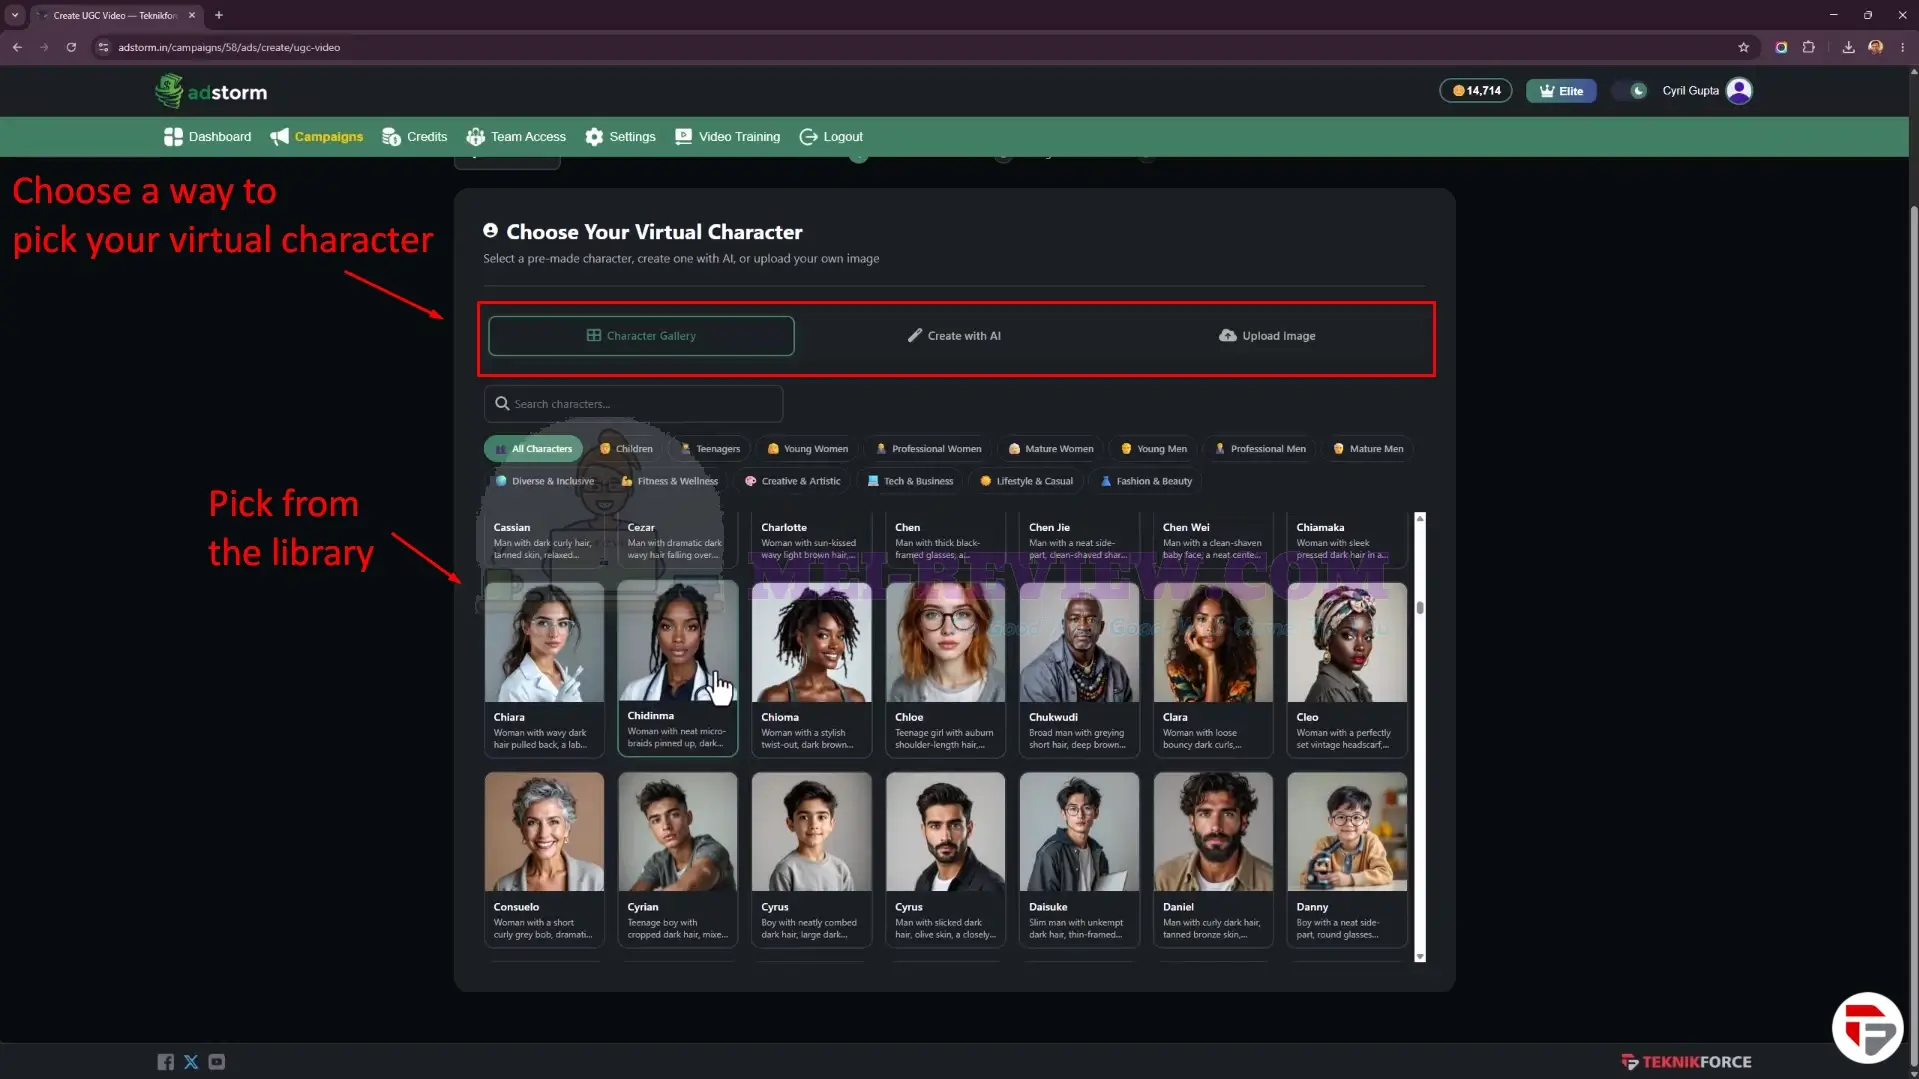
Task: Open Team Access page
Action: point(516,137)
